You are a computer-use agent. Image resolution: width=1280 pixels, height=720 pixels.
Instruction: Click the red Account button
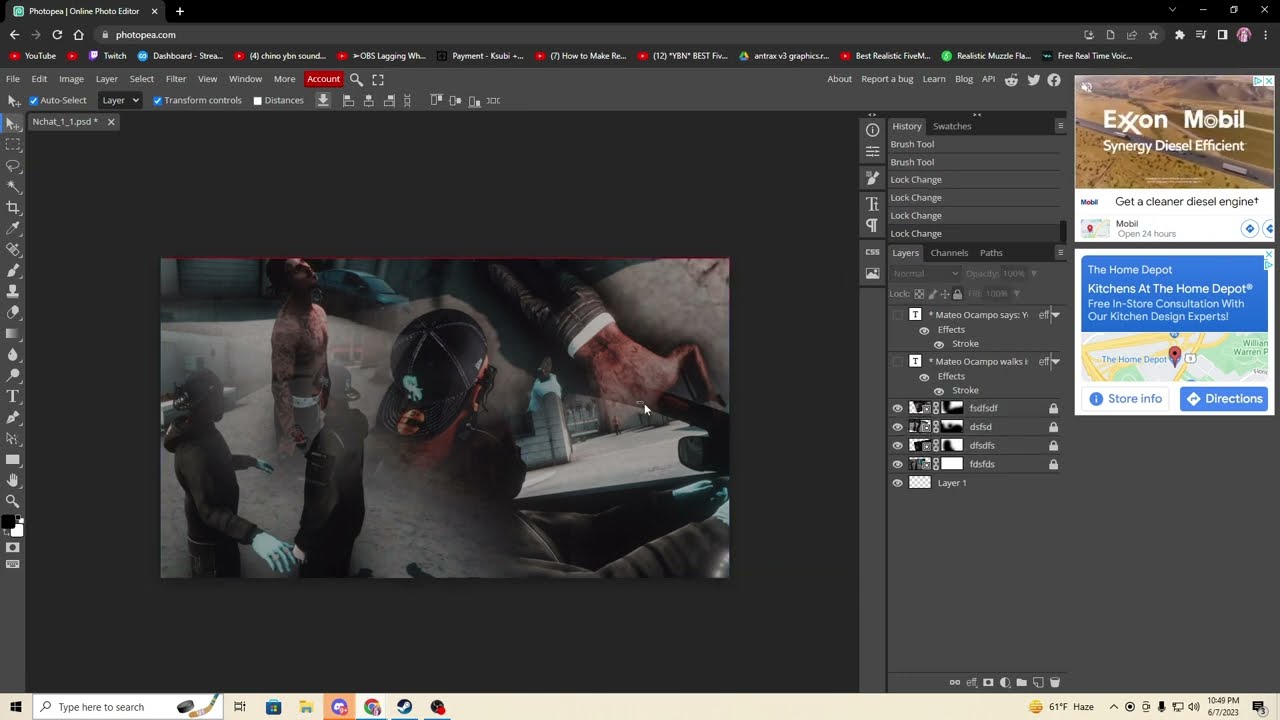(x=323, y=79)
